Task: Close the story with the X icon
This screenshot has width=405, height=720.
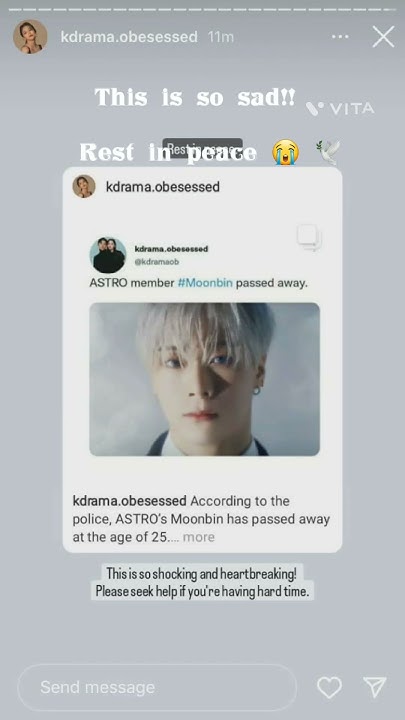Action: [383, 37]
